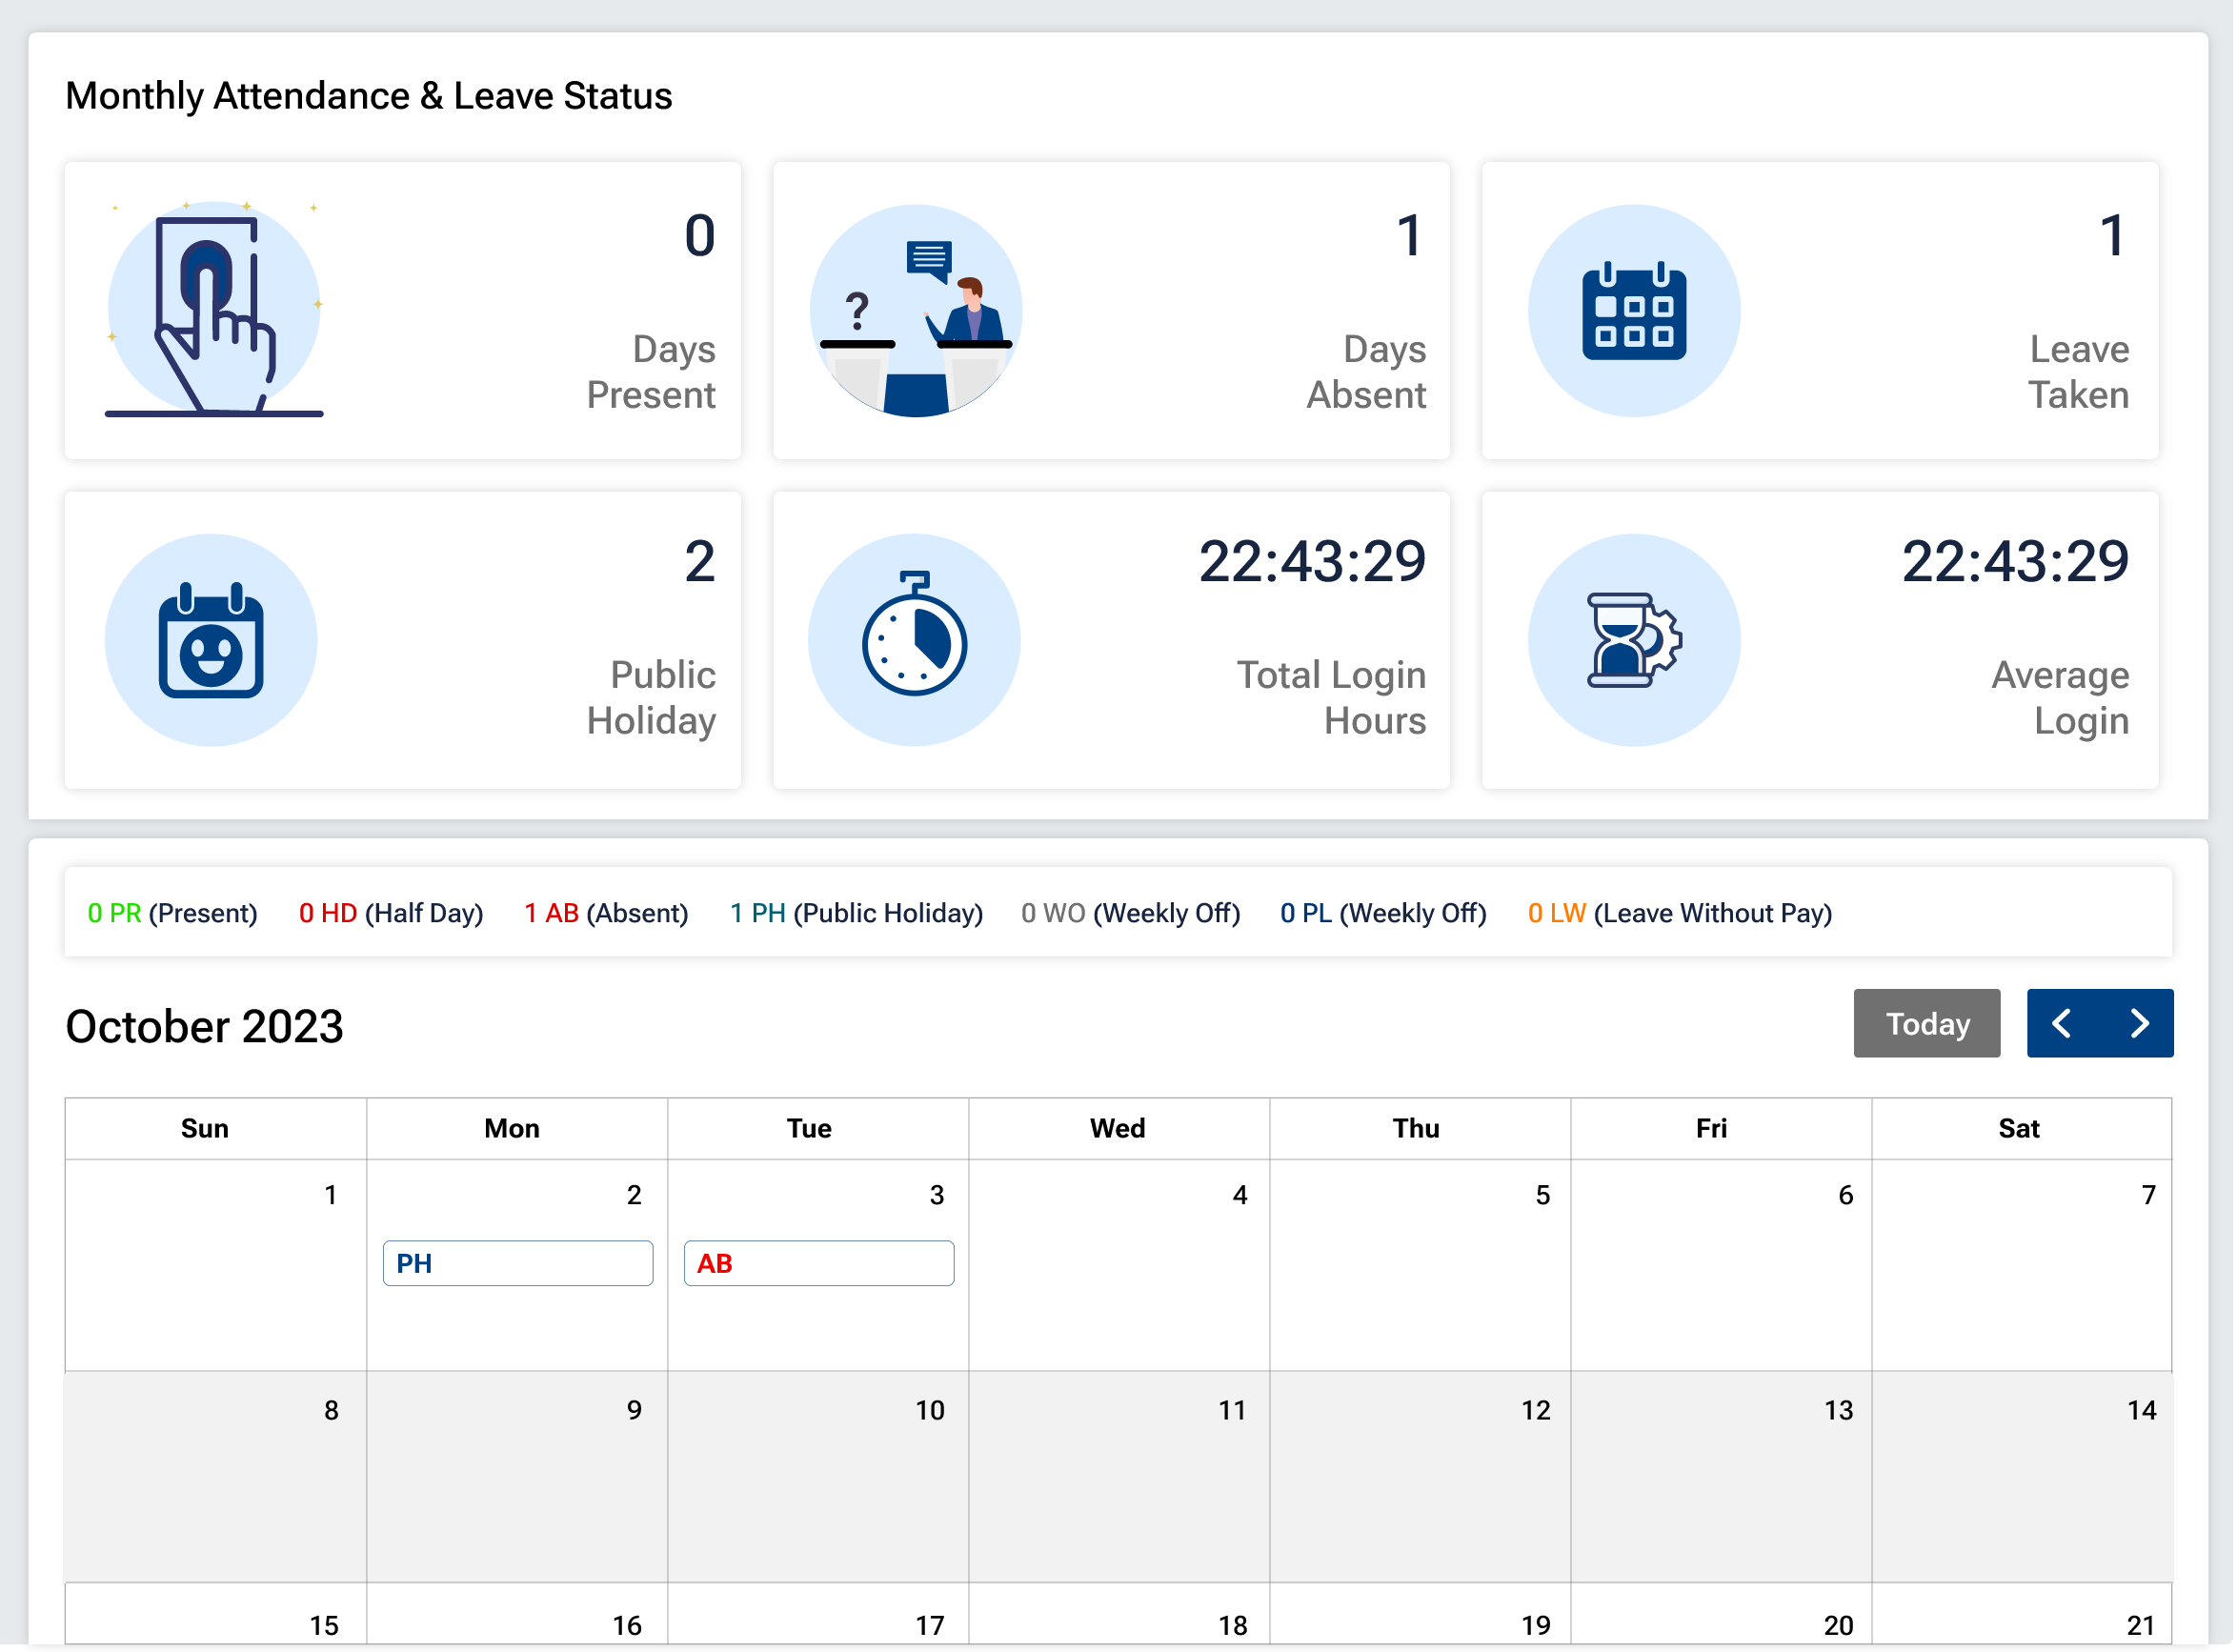
Task: Click the Leave Taken label
Action: coord(2082,372)
